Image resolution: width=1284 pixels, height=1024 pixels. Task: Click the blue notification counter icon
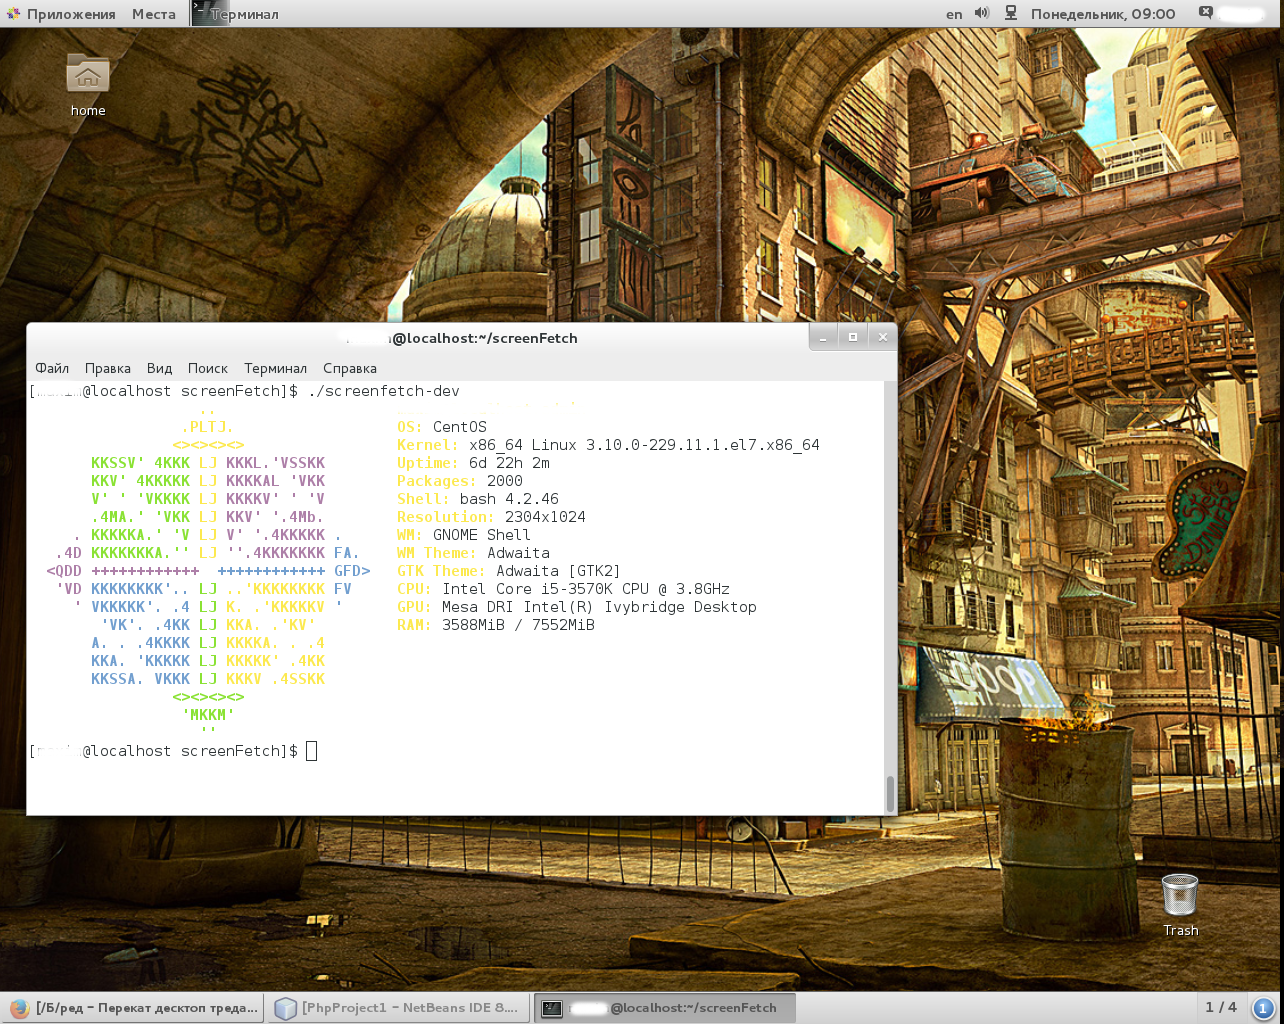click(1263, 1008)
